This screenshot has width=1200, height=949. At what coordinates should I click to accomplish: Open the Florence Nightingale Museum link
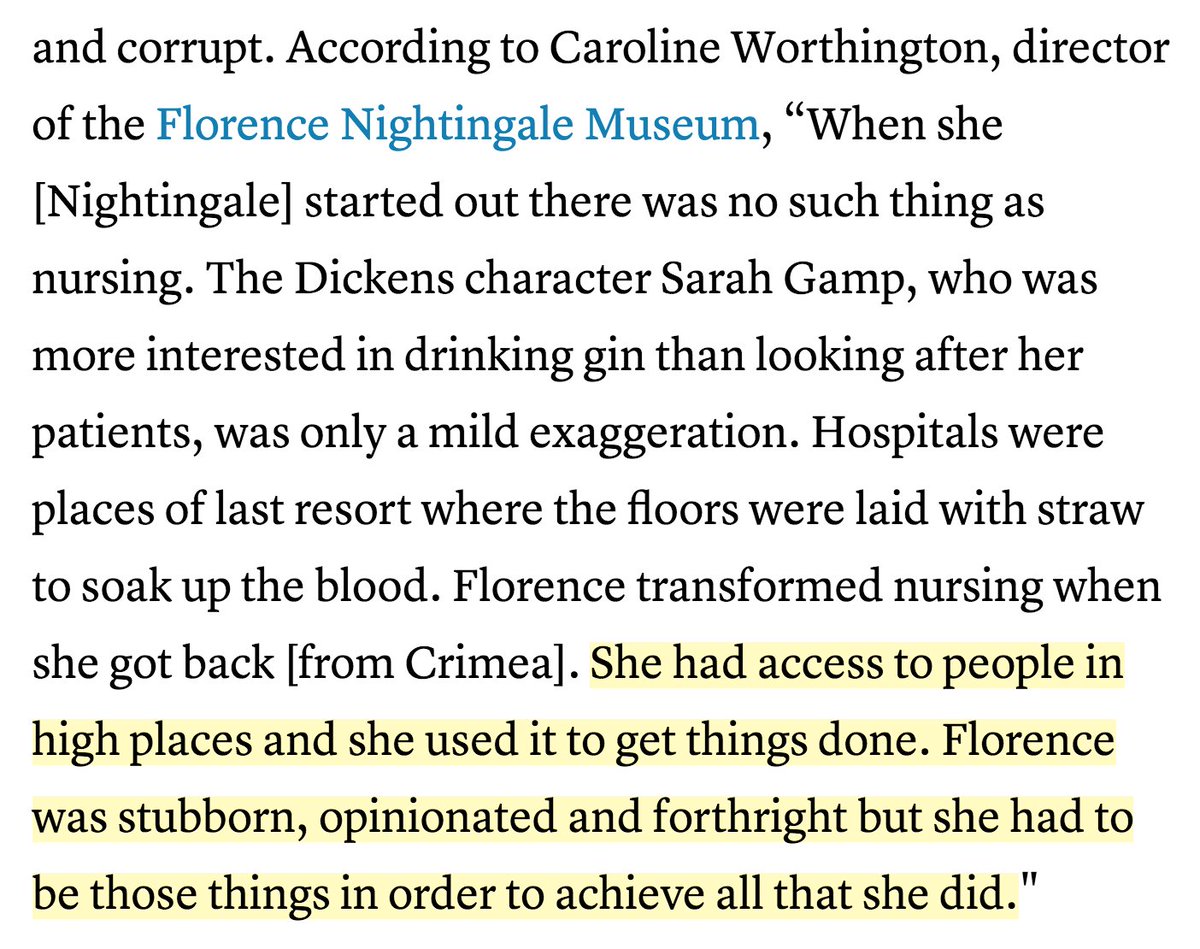457,126
